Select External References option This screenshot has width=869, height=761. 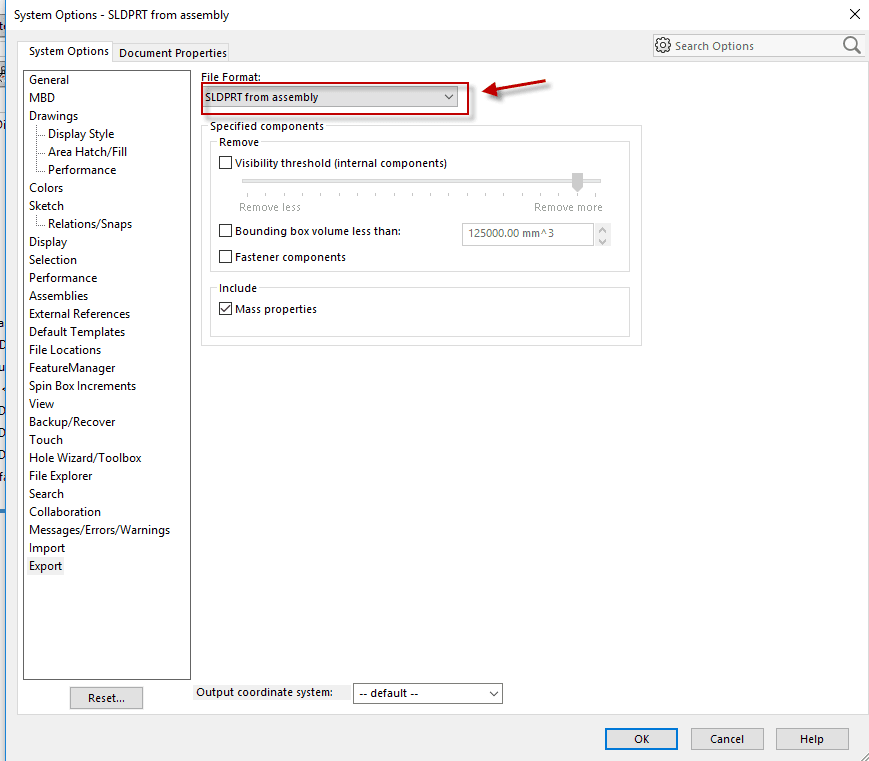pos(79,314)
